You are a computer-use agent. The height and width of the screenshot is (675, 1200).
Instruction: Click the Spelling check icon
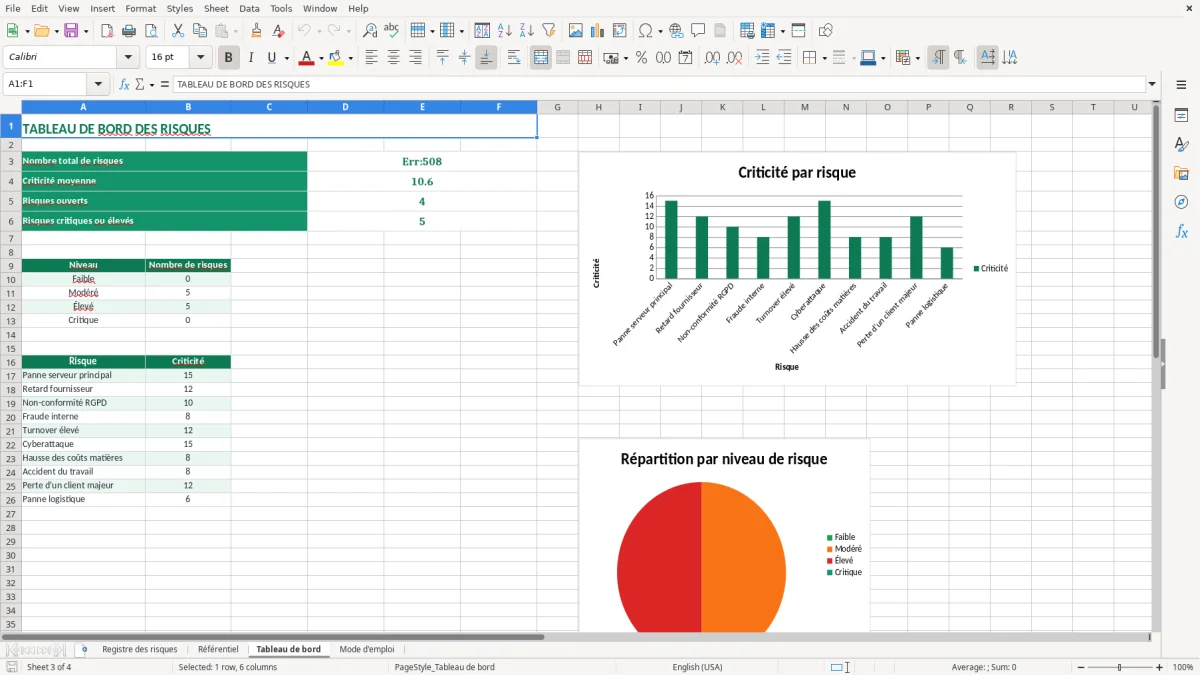[x=391, y=31]
